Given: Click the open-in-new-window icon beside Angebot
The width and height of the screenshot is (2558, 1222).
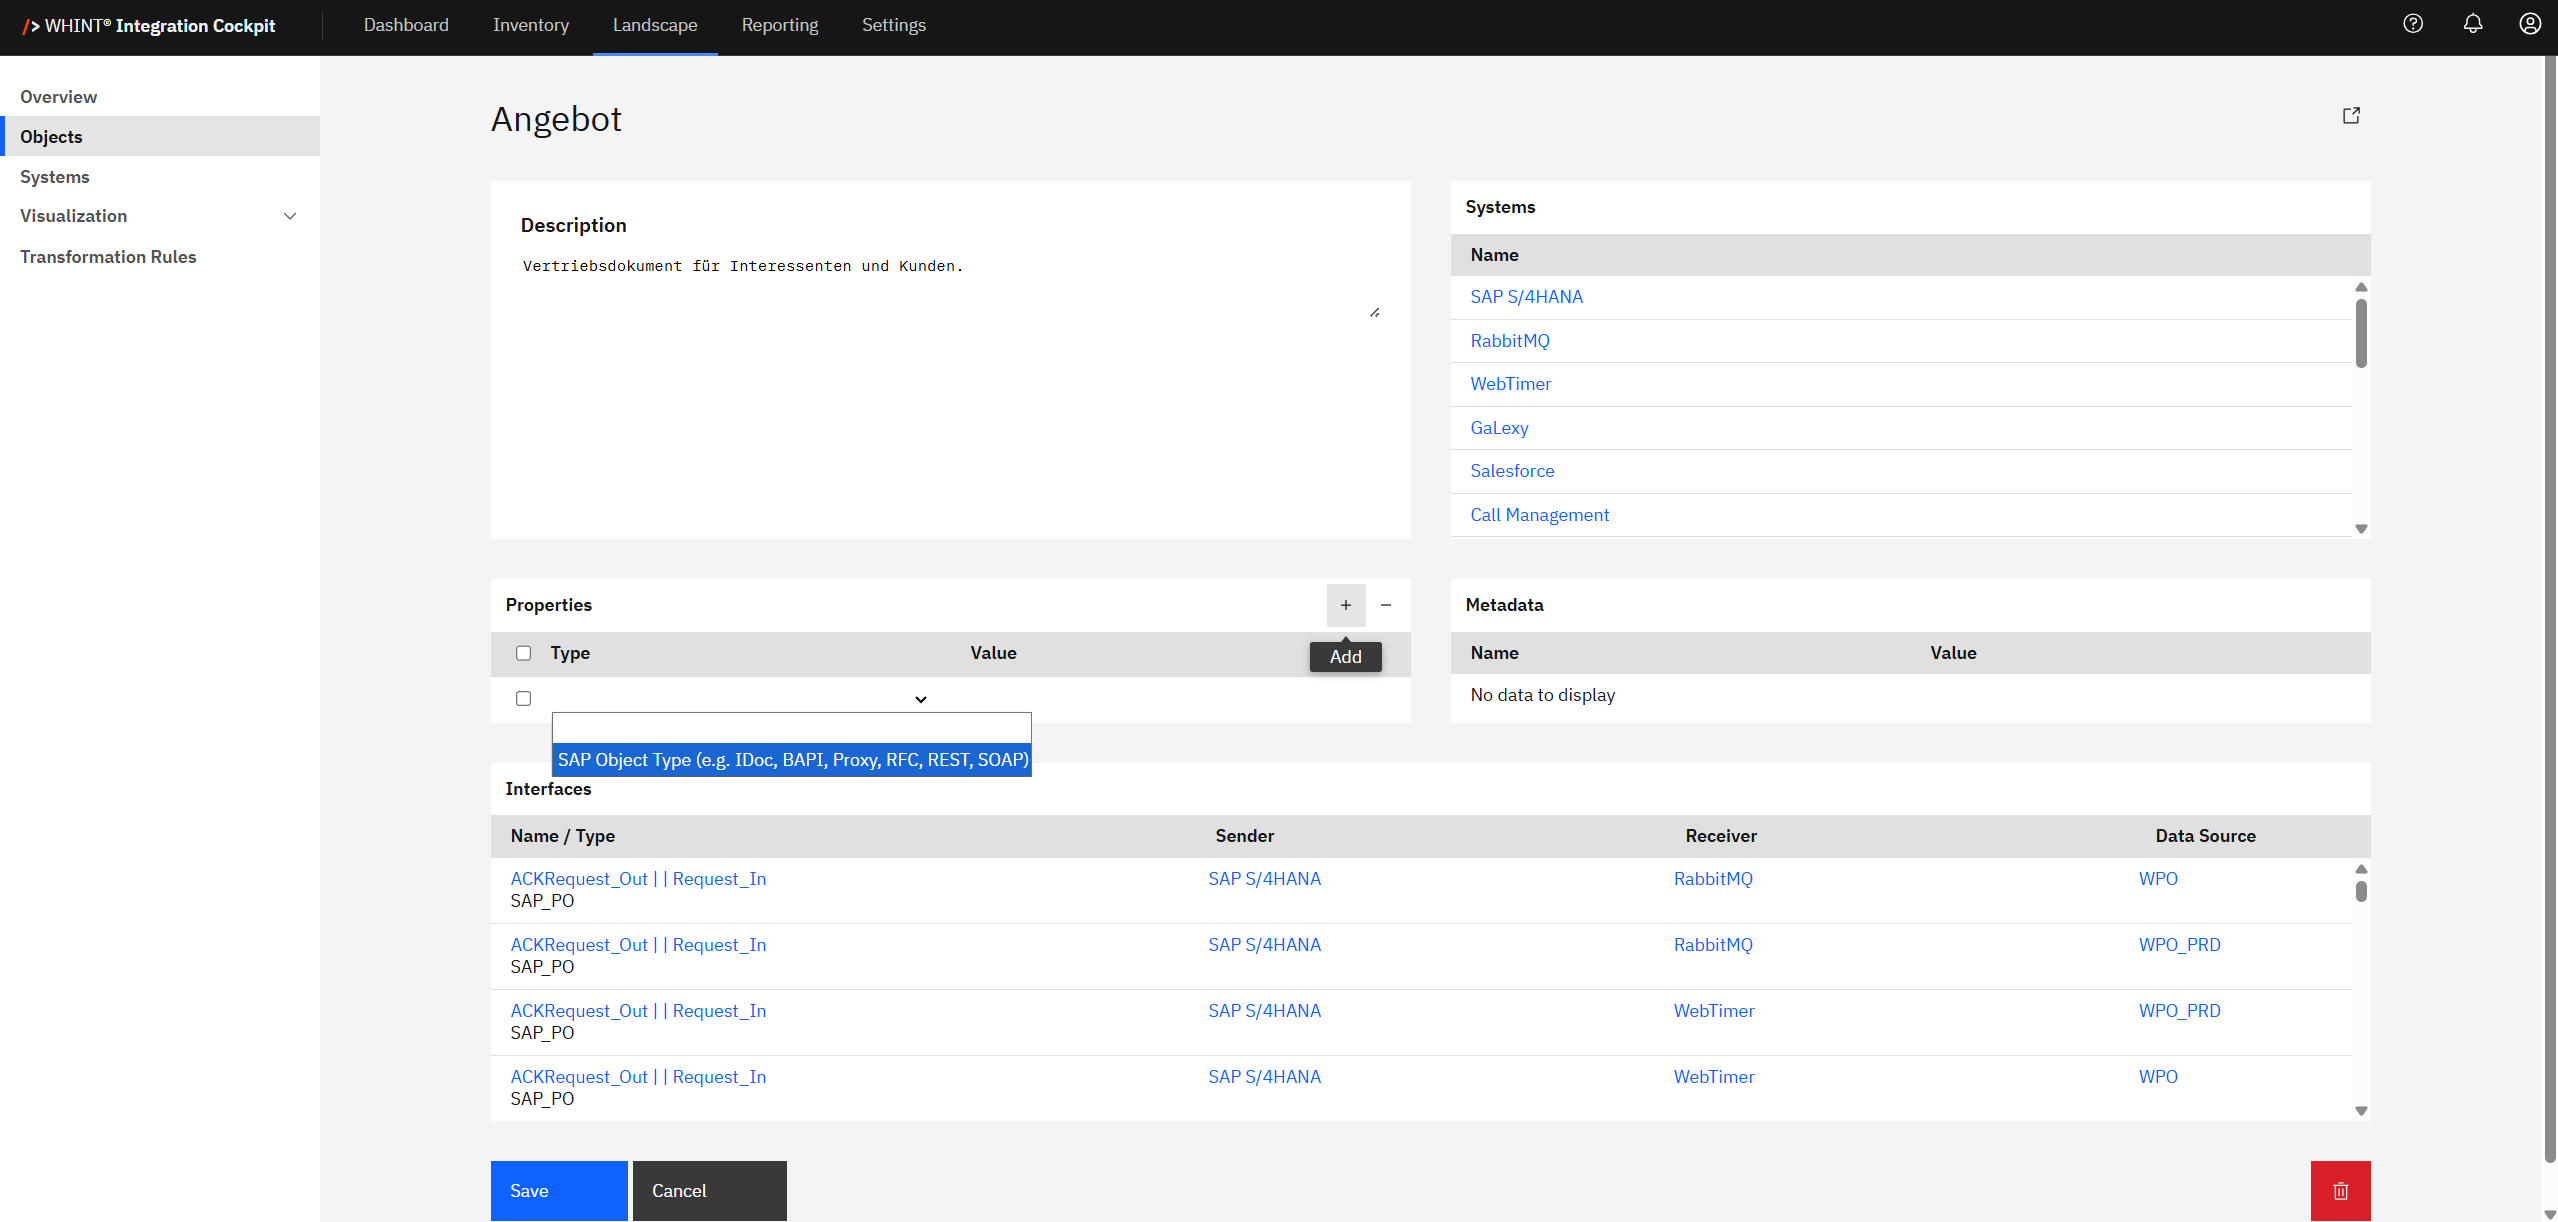Looking at the screenshot, I should pyautogui.click(x=2351, y=116).
